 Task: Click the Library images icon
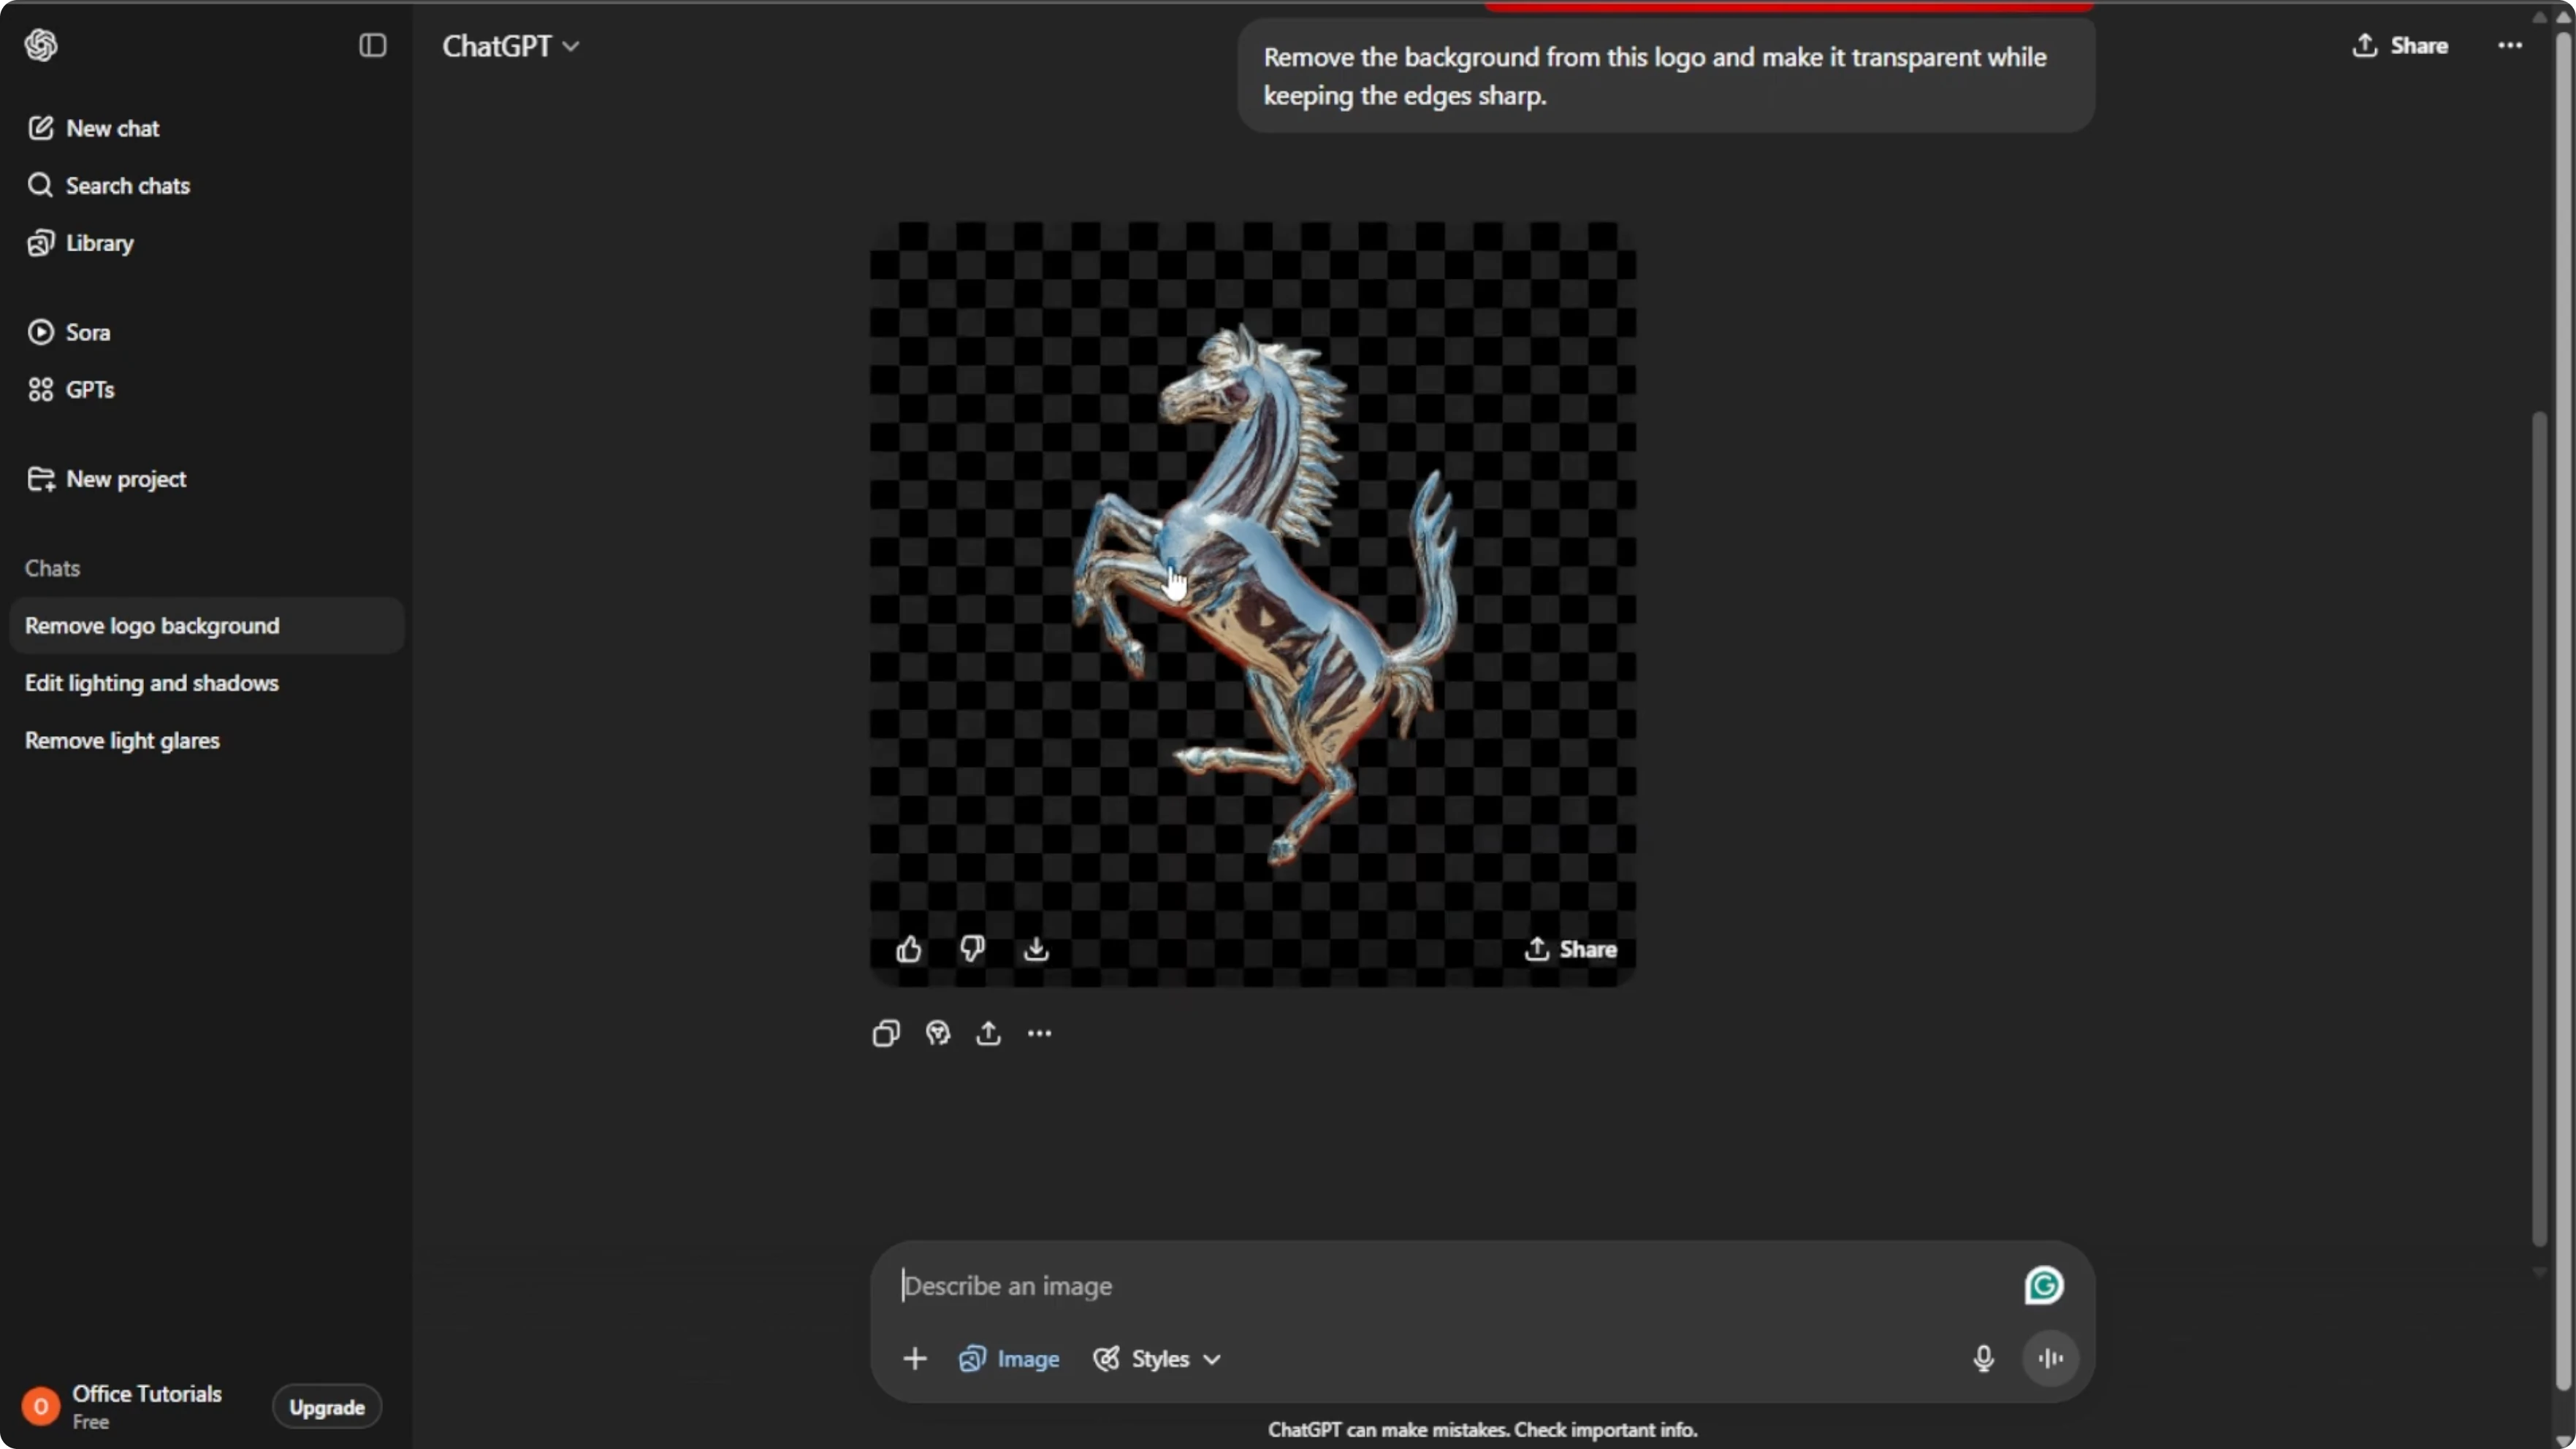point(40,243)
